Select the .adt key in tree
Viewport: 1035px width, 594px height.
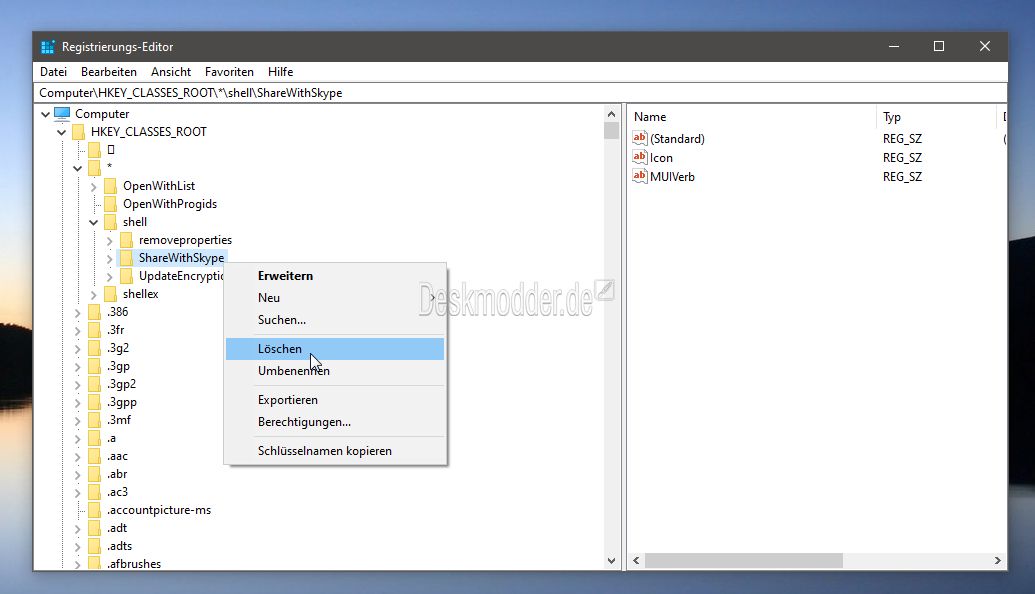(117, 528)
